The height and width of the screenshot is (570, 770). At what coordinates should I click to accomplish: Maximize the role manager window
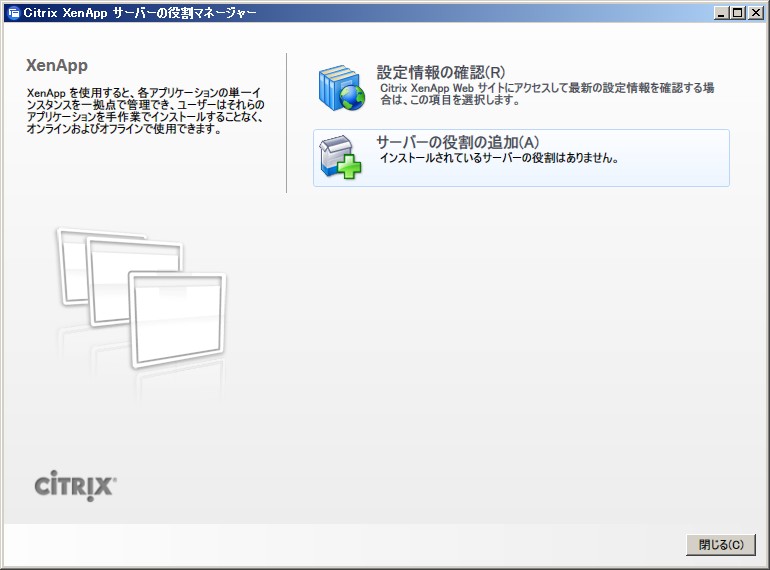coord(738,13)
